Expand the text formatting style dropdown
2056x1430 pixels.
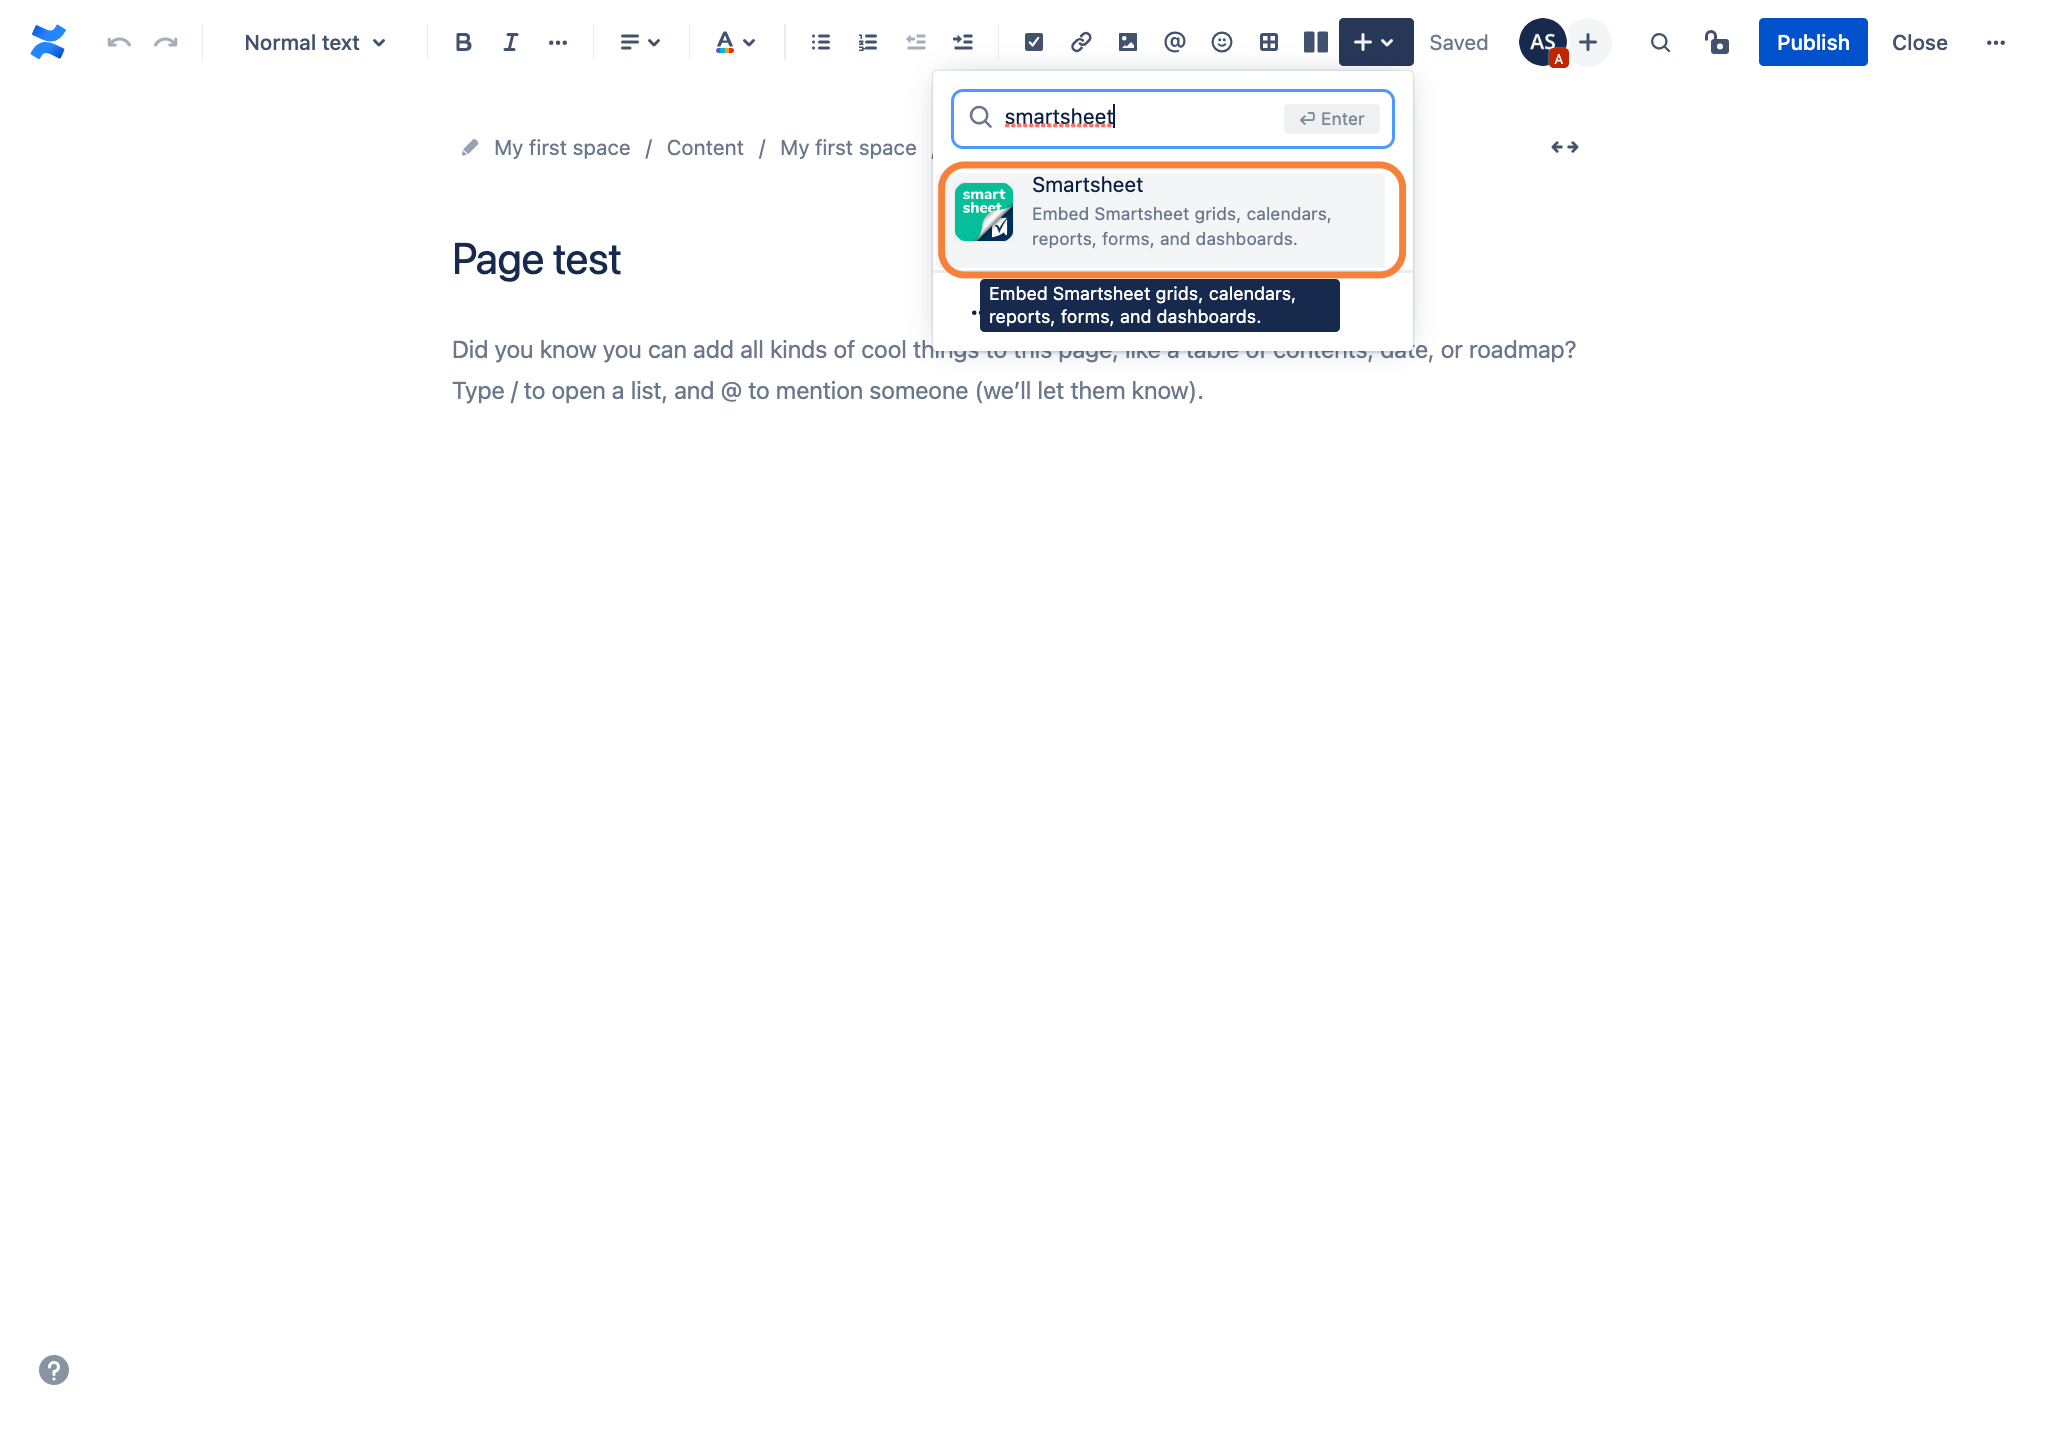click(x=312, y=42)
